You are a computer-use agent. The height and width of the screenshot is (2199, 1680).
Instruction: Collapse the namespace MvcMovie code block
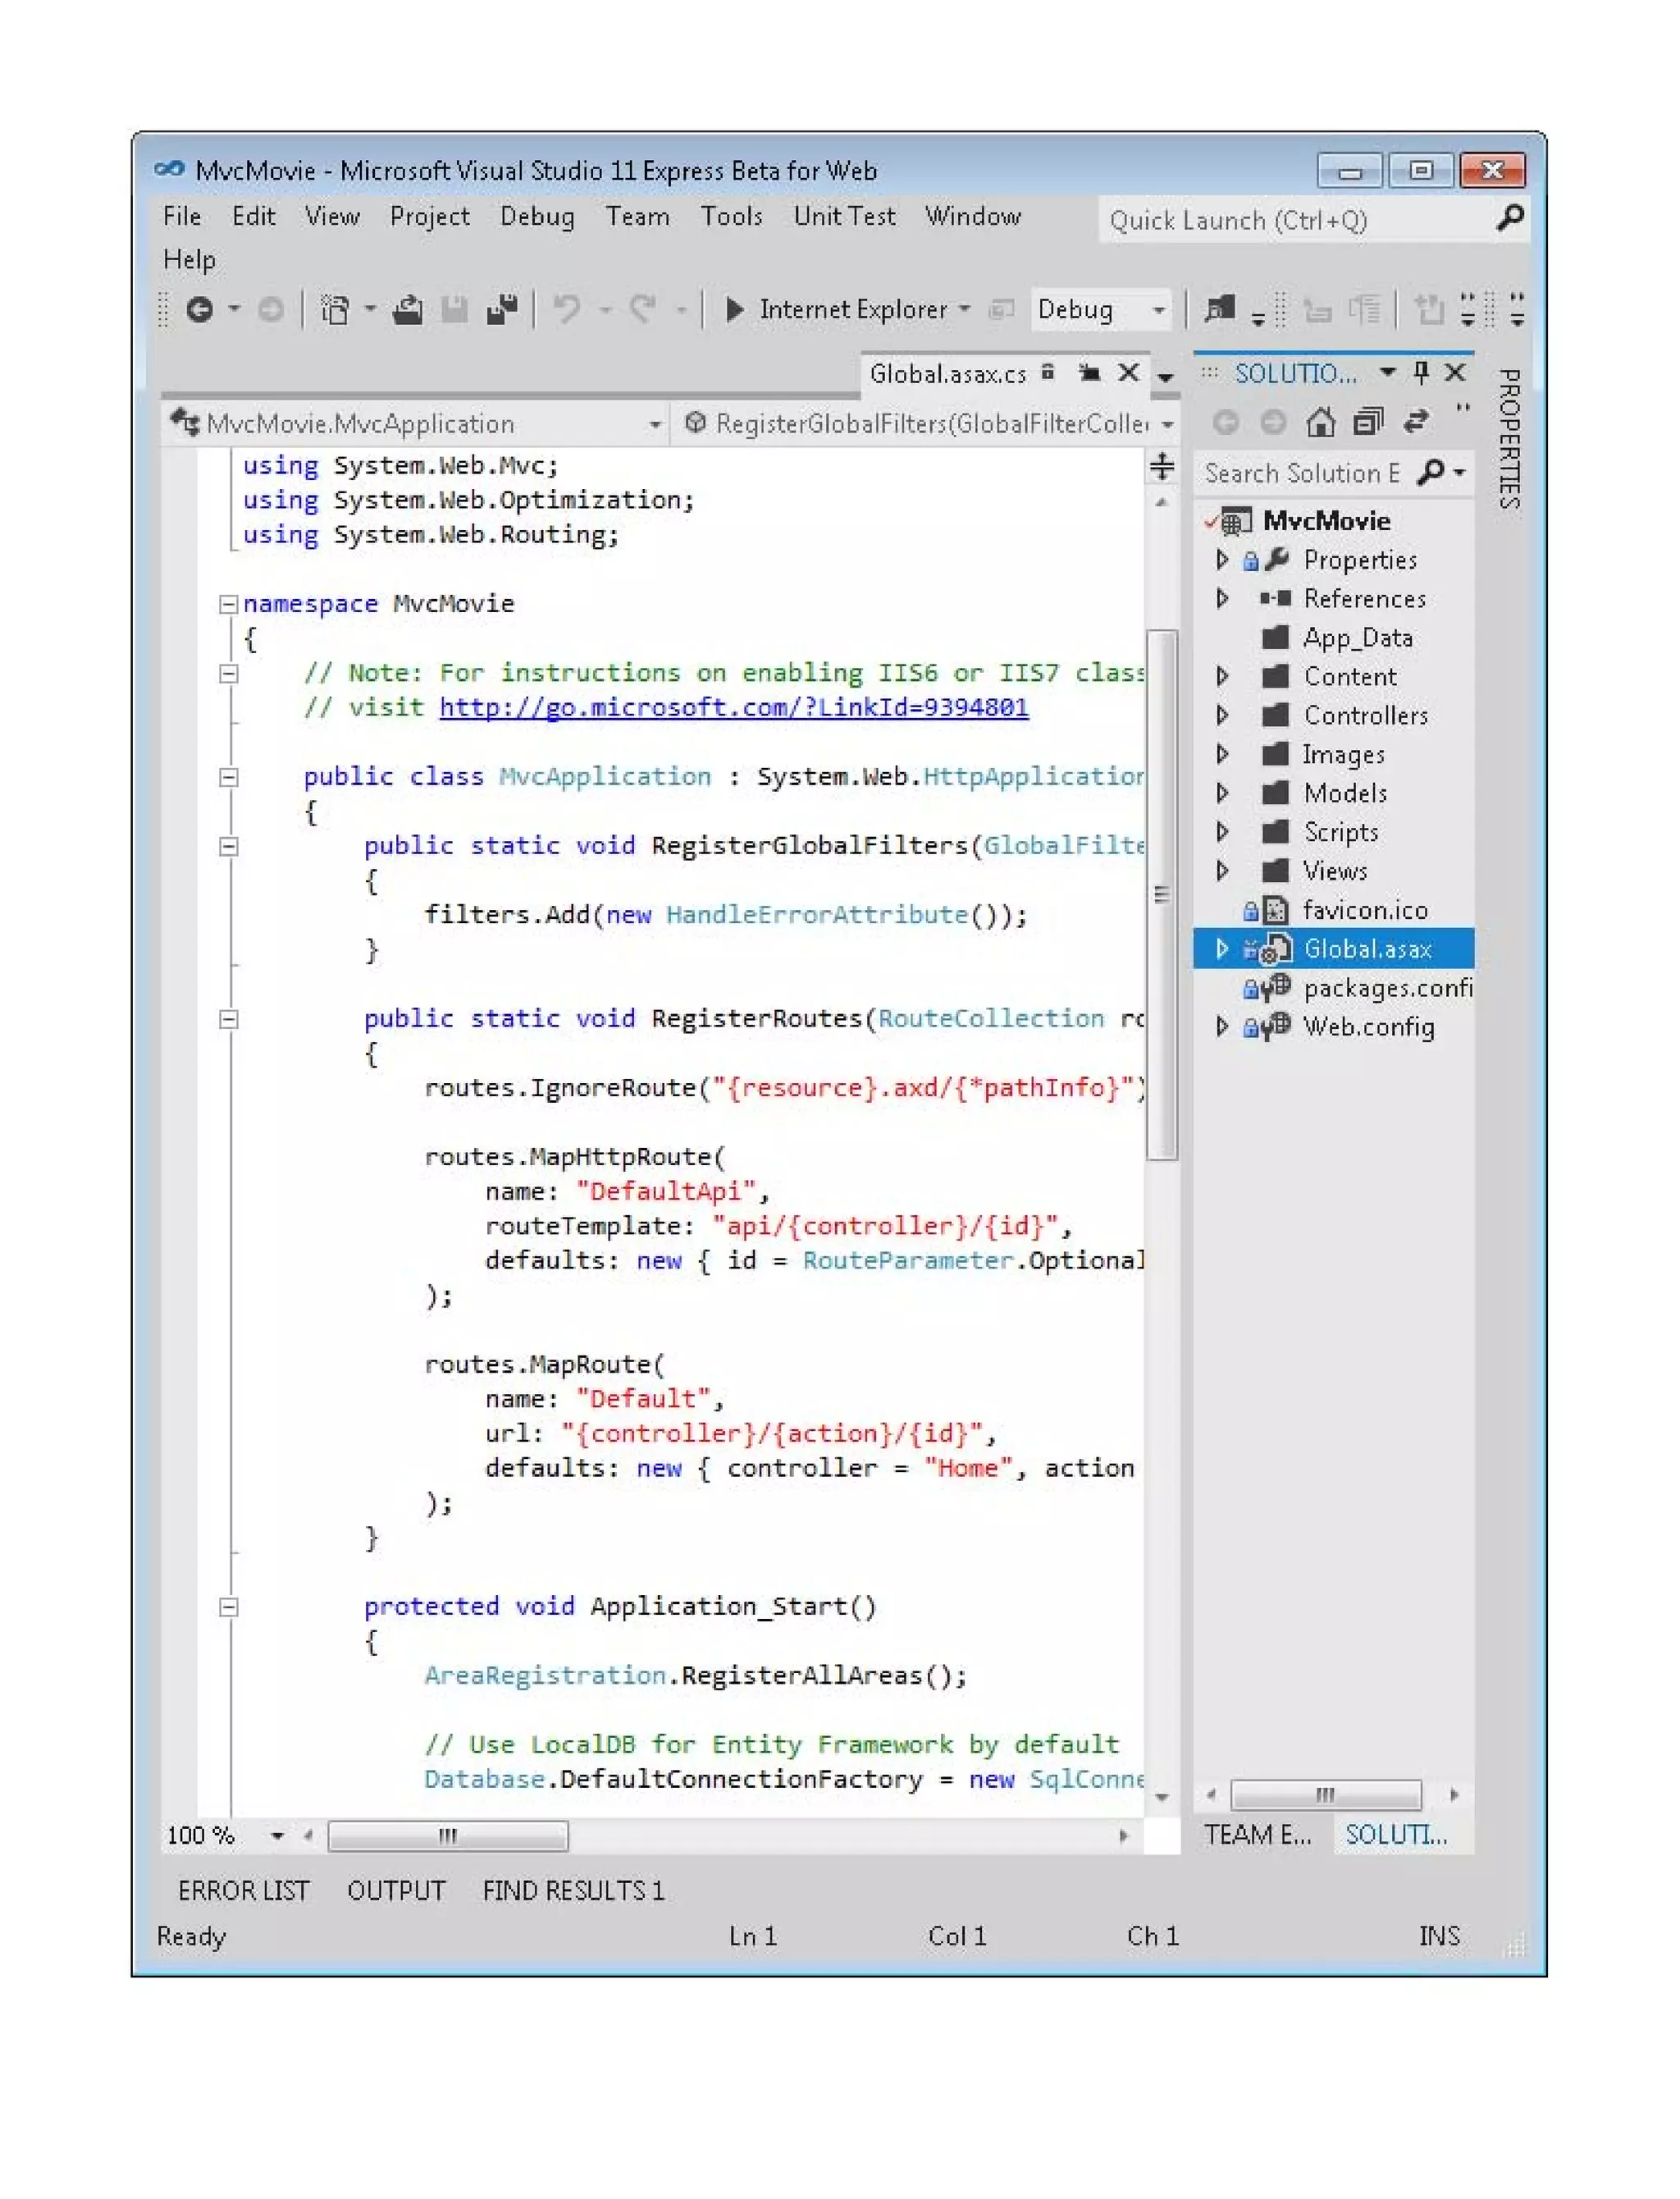tap(228, 604)
